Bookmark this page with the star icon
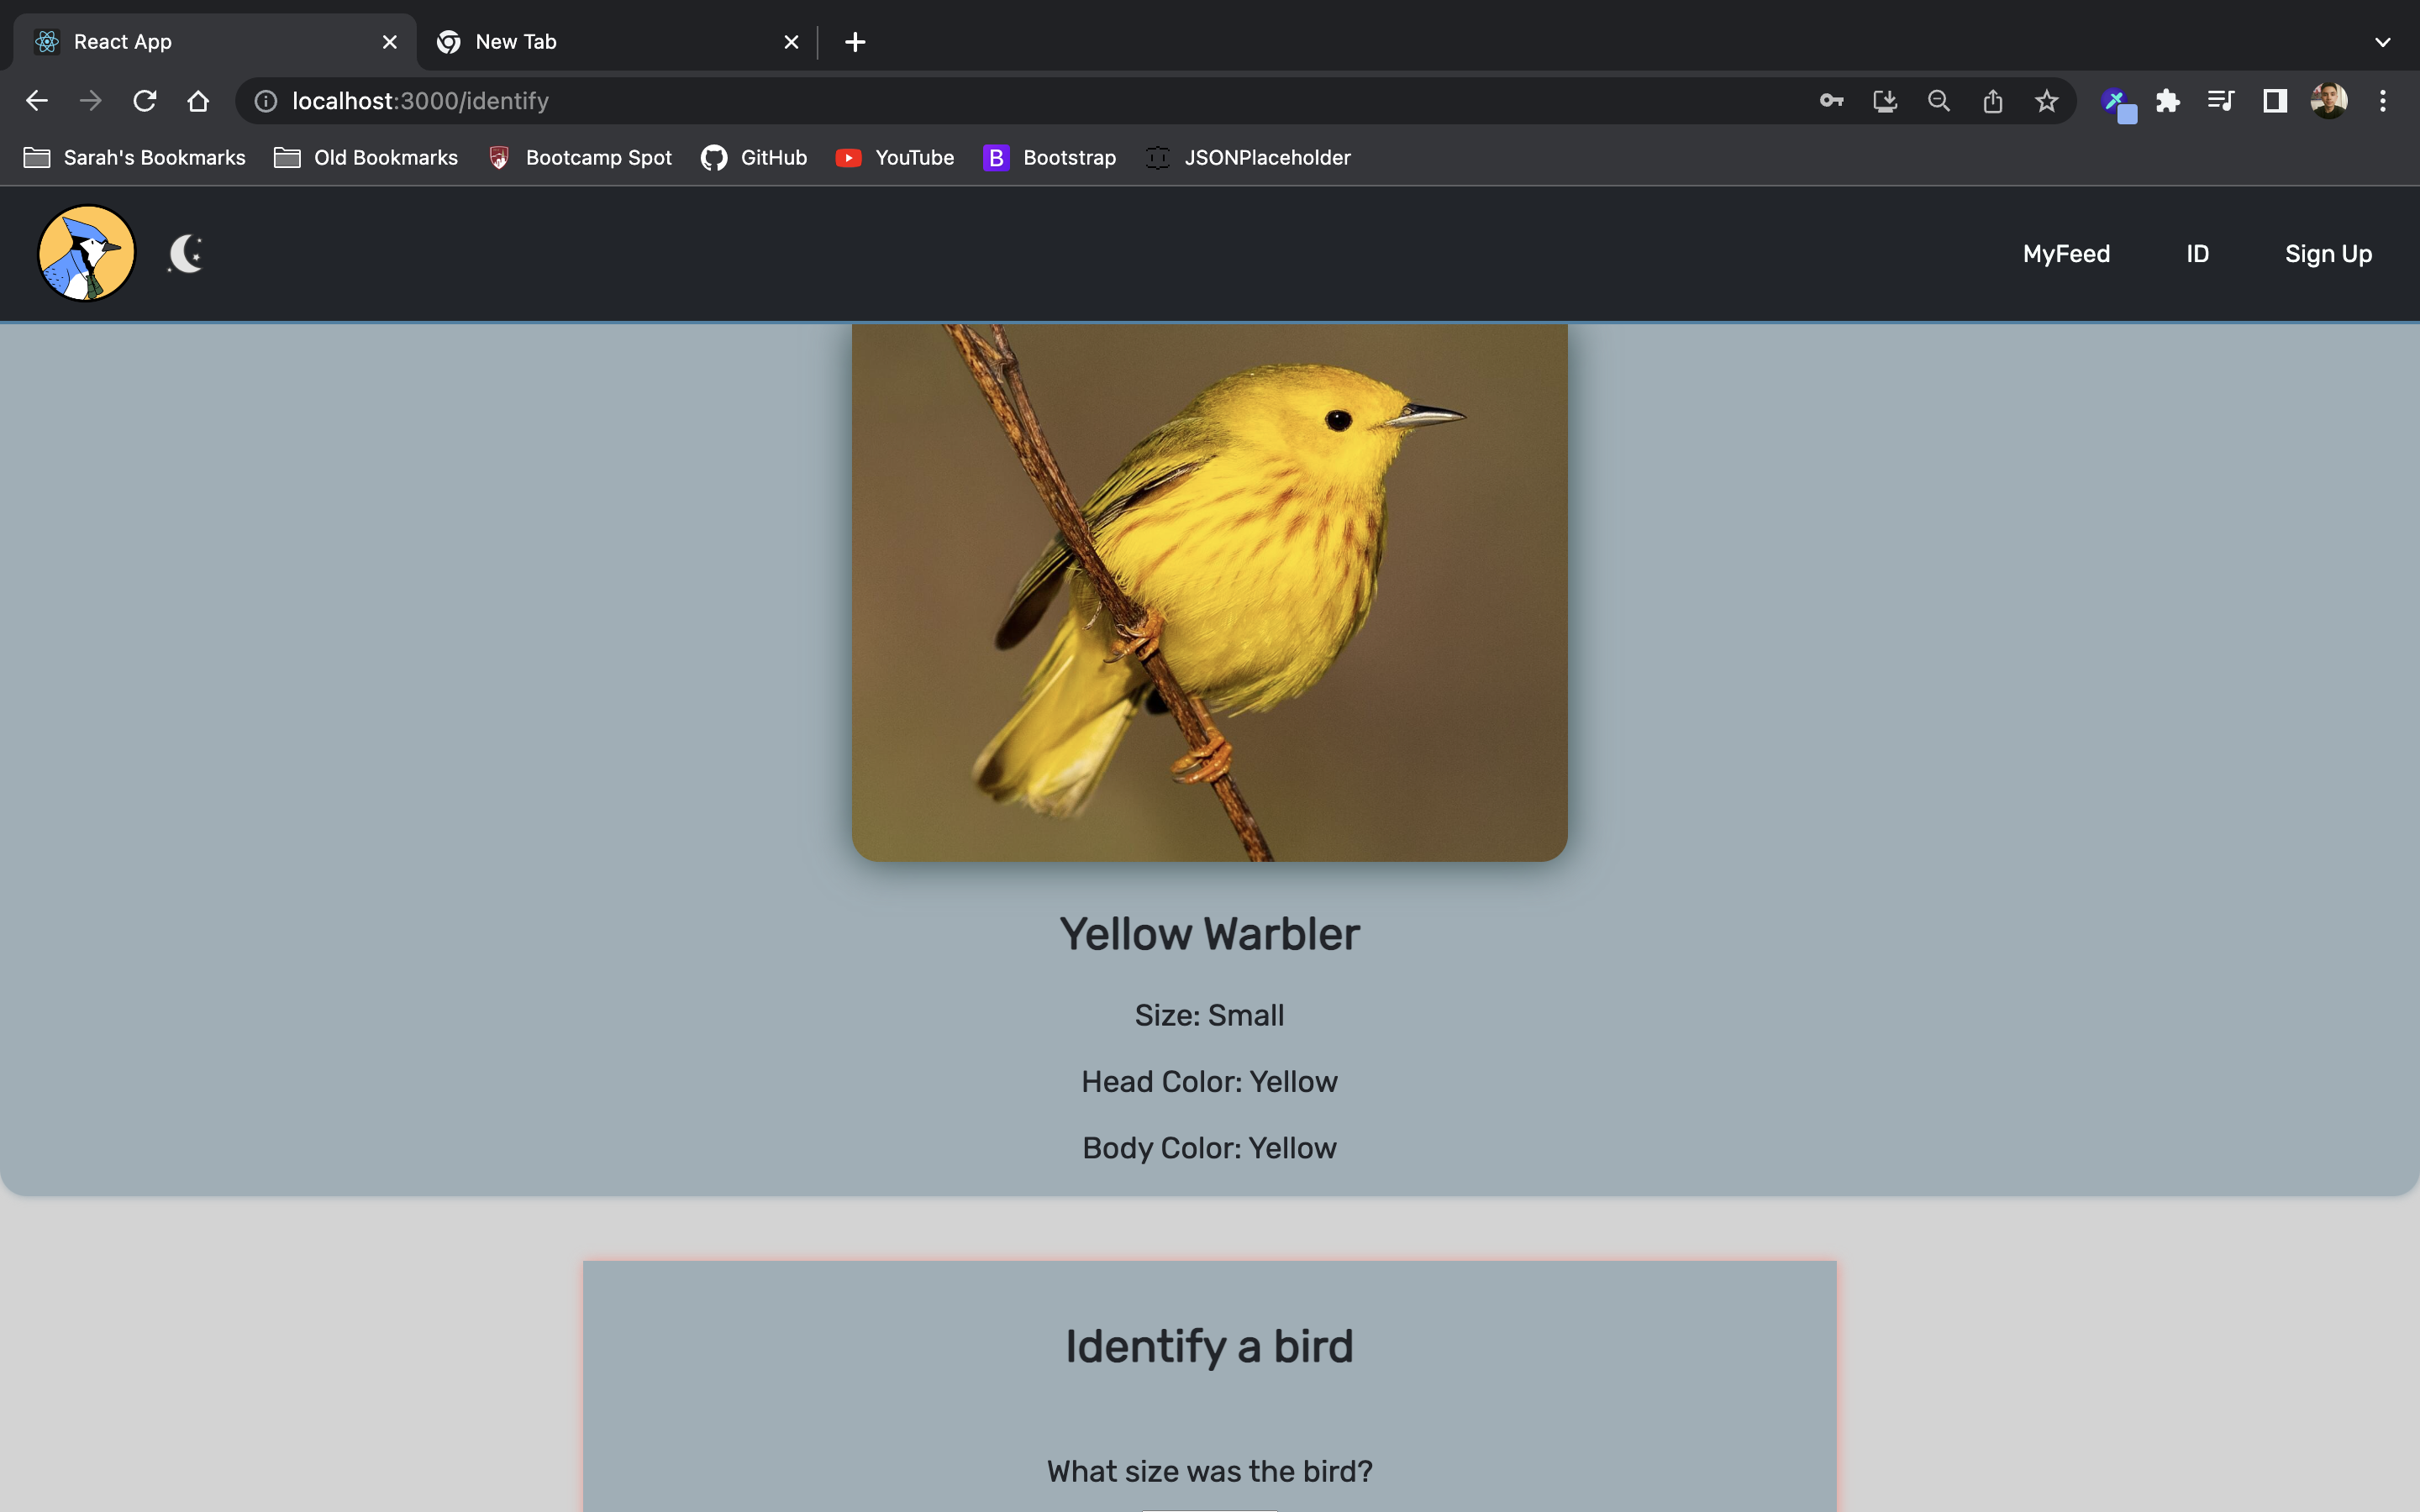This screenshot has width=2420, height=1512. [2046, 100]
